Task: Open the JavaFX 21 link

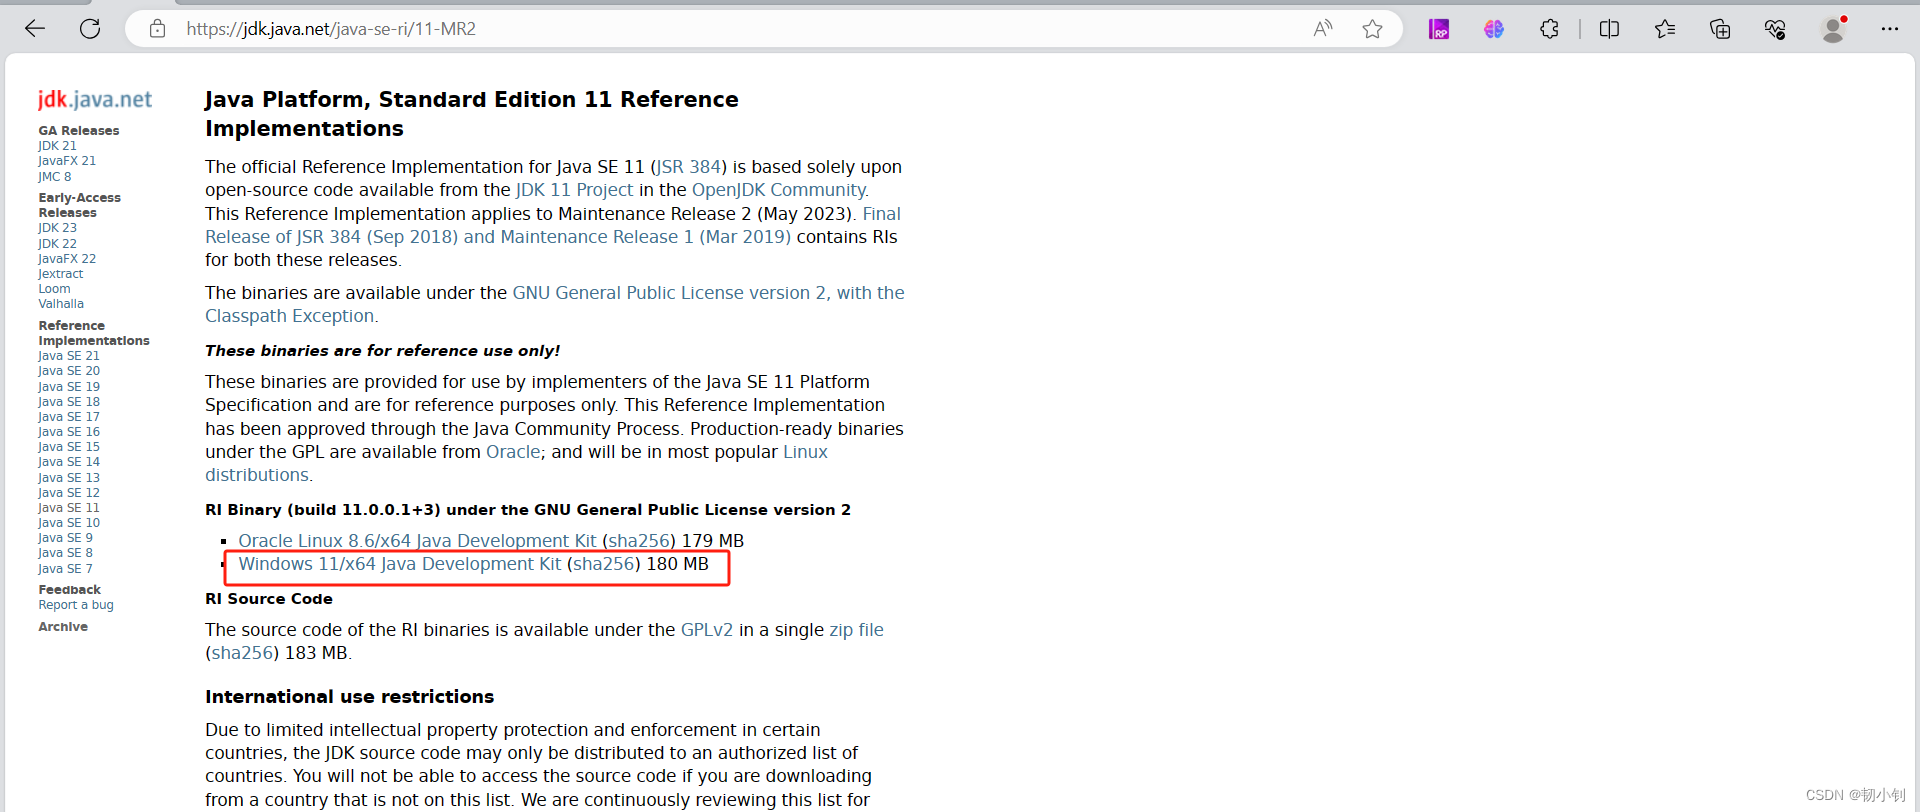Action: [67, 161]
